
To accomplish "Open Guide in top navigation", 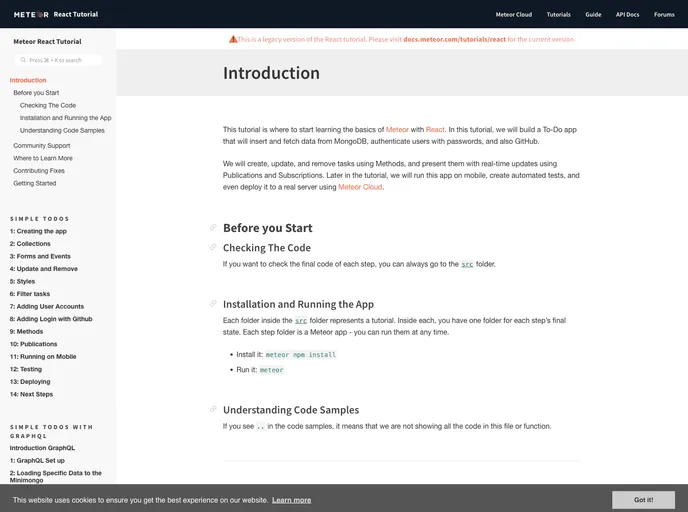I will [593, 14].
